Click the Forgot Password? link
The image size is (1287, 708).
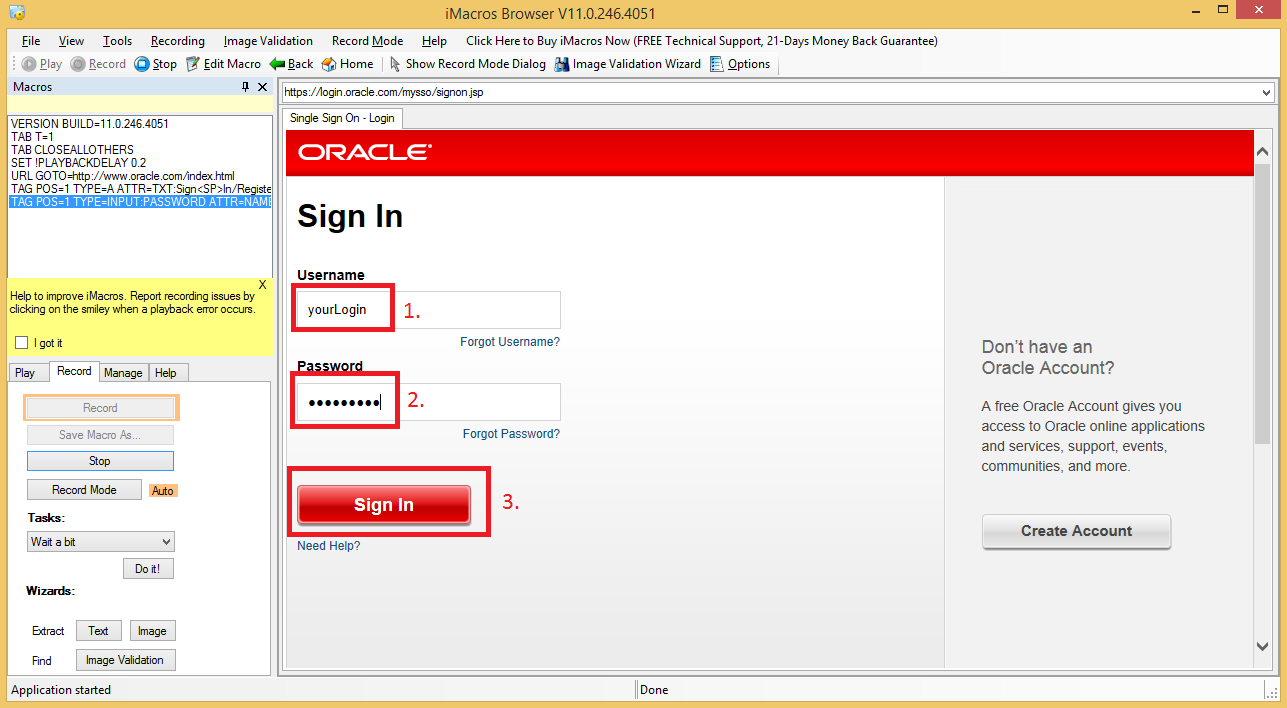pyautogui.click(x=511, y=434)
